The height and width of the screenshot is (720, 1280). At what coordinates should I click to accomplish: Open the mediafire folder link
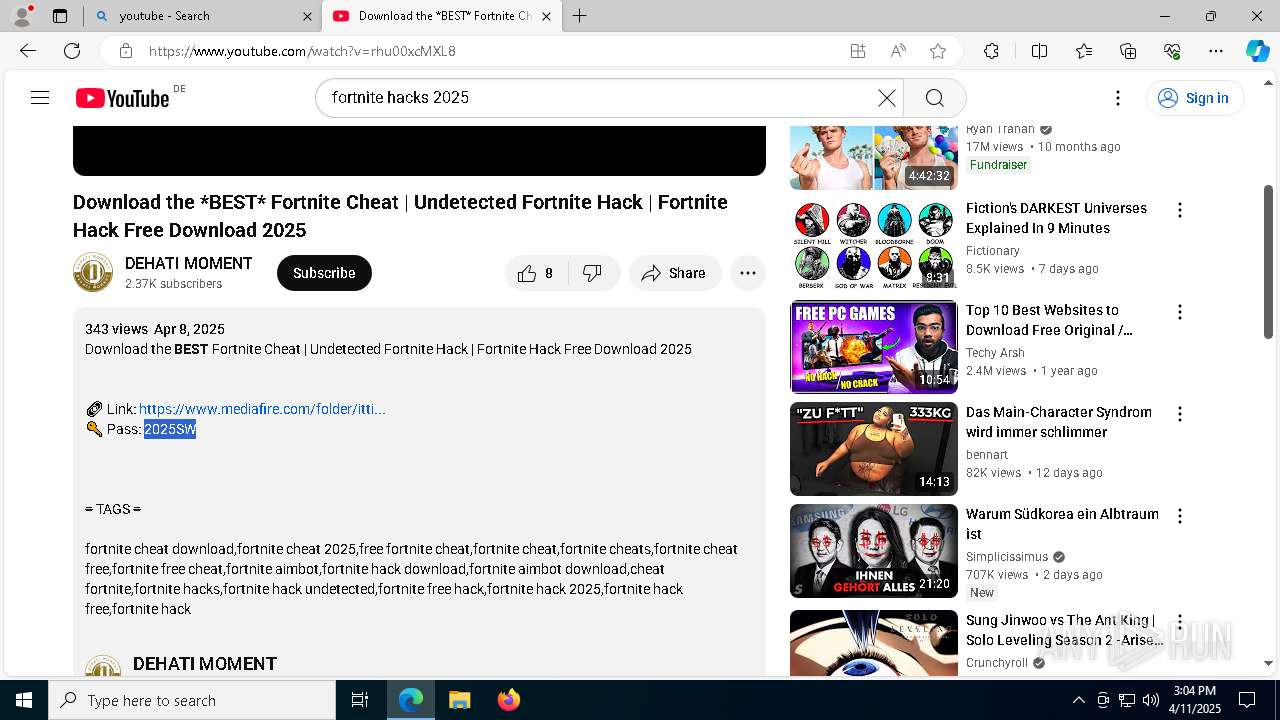click(x=262, y=409)
